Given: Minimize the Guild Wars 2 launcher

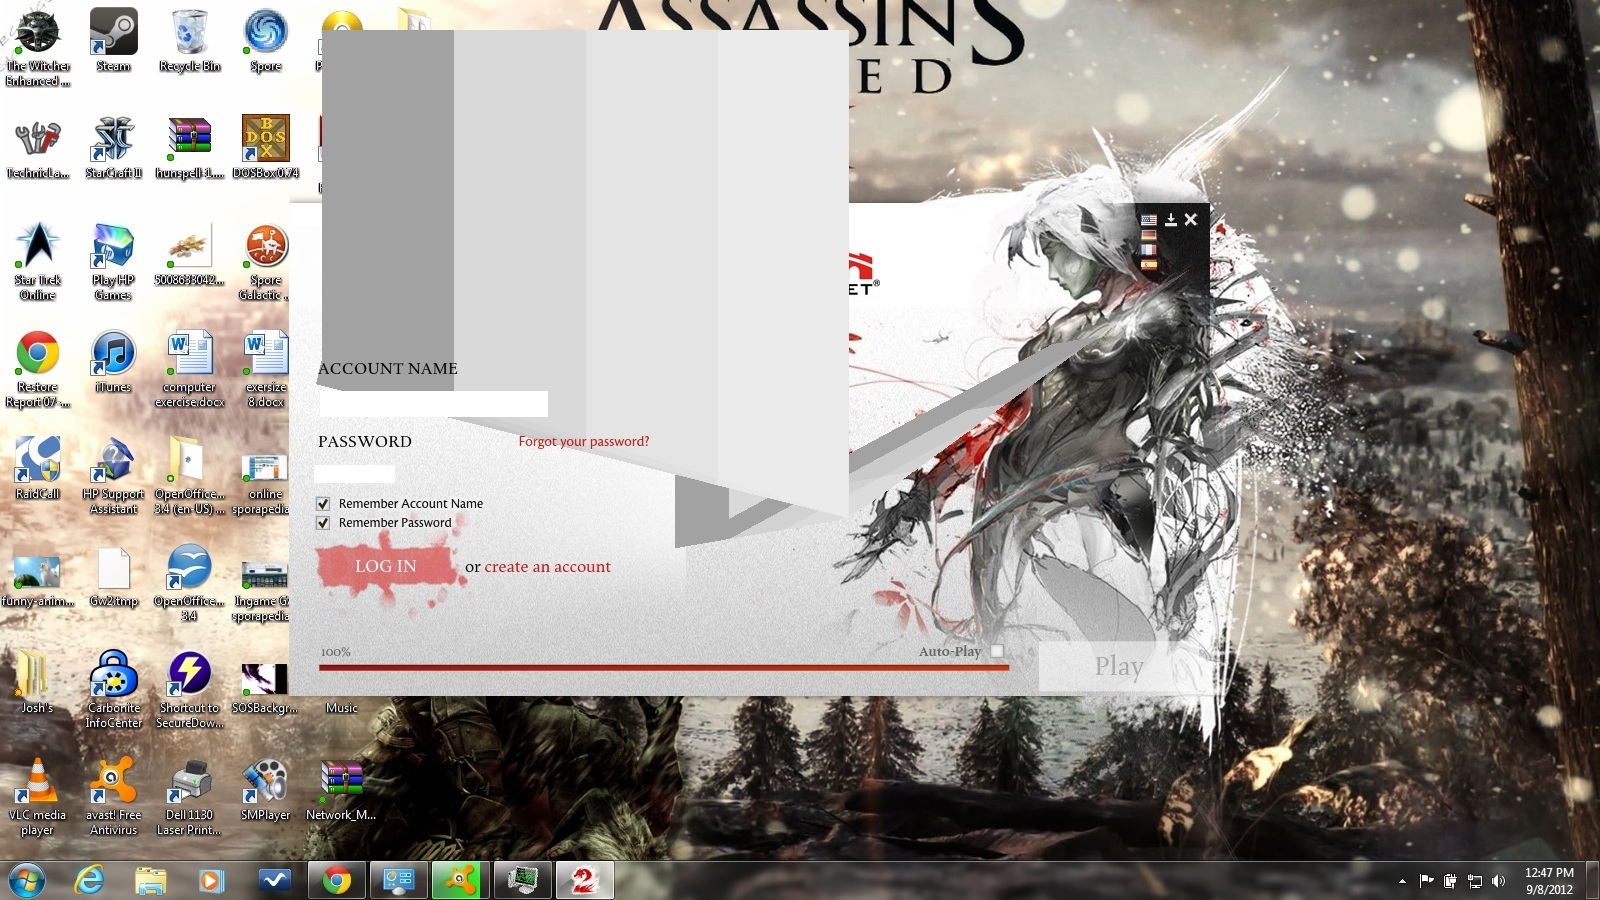Looking at the screenshot, I should (x=1171, y=220).
